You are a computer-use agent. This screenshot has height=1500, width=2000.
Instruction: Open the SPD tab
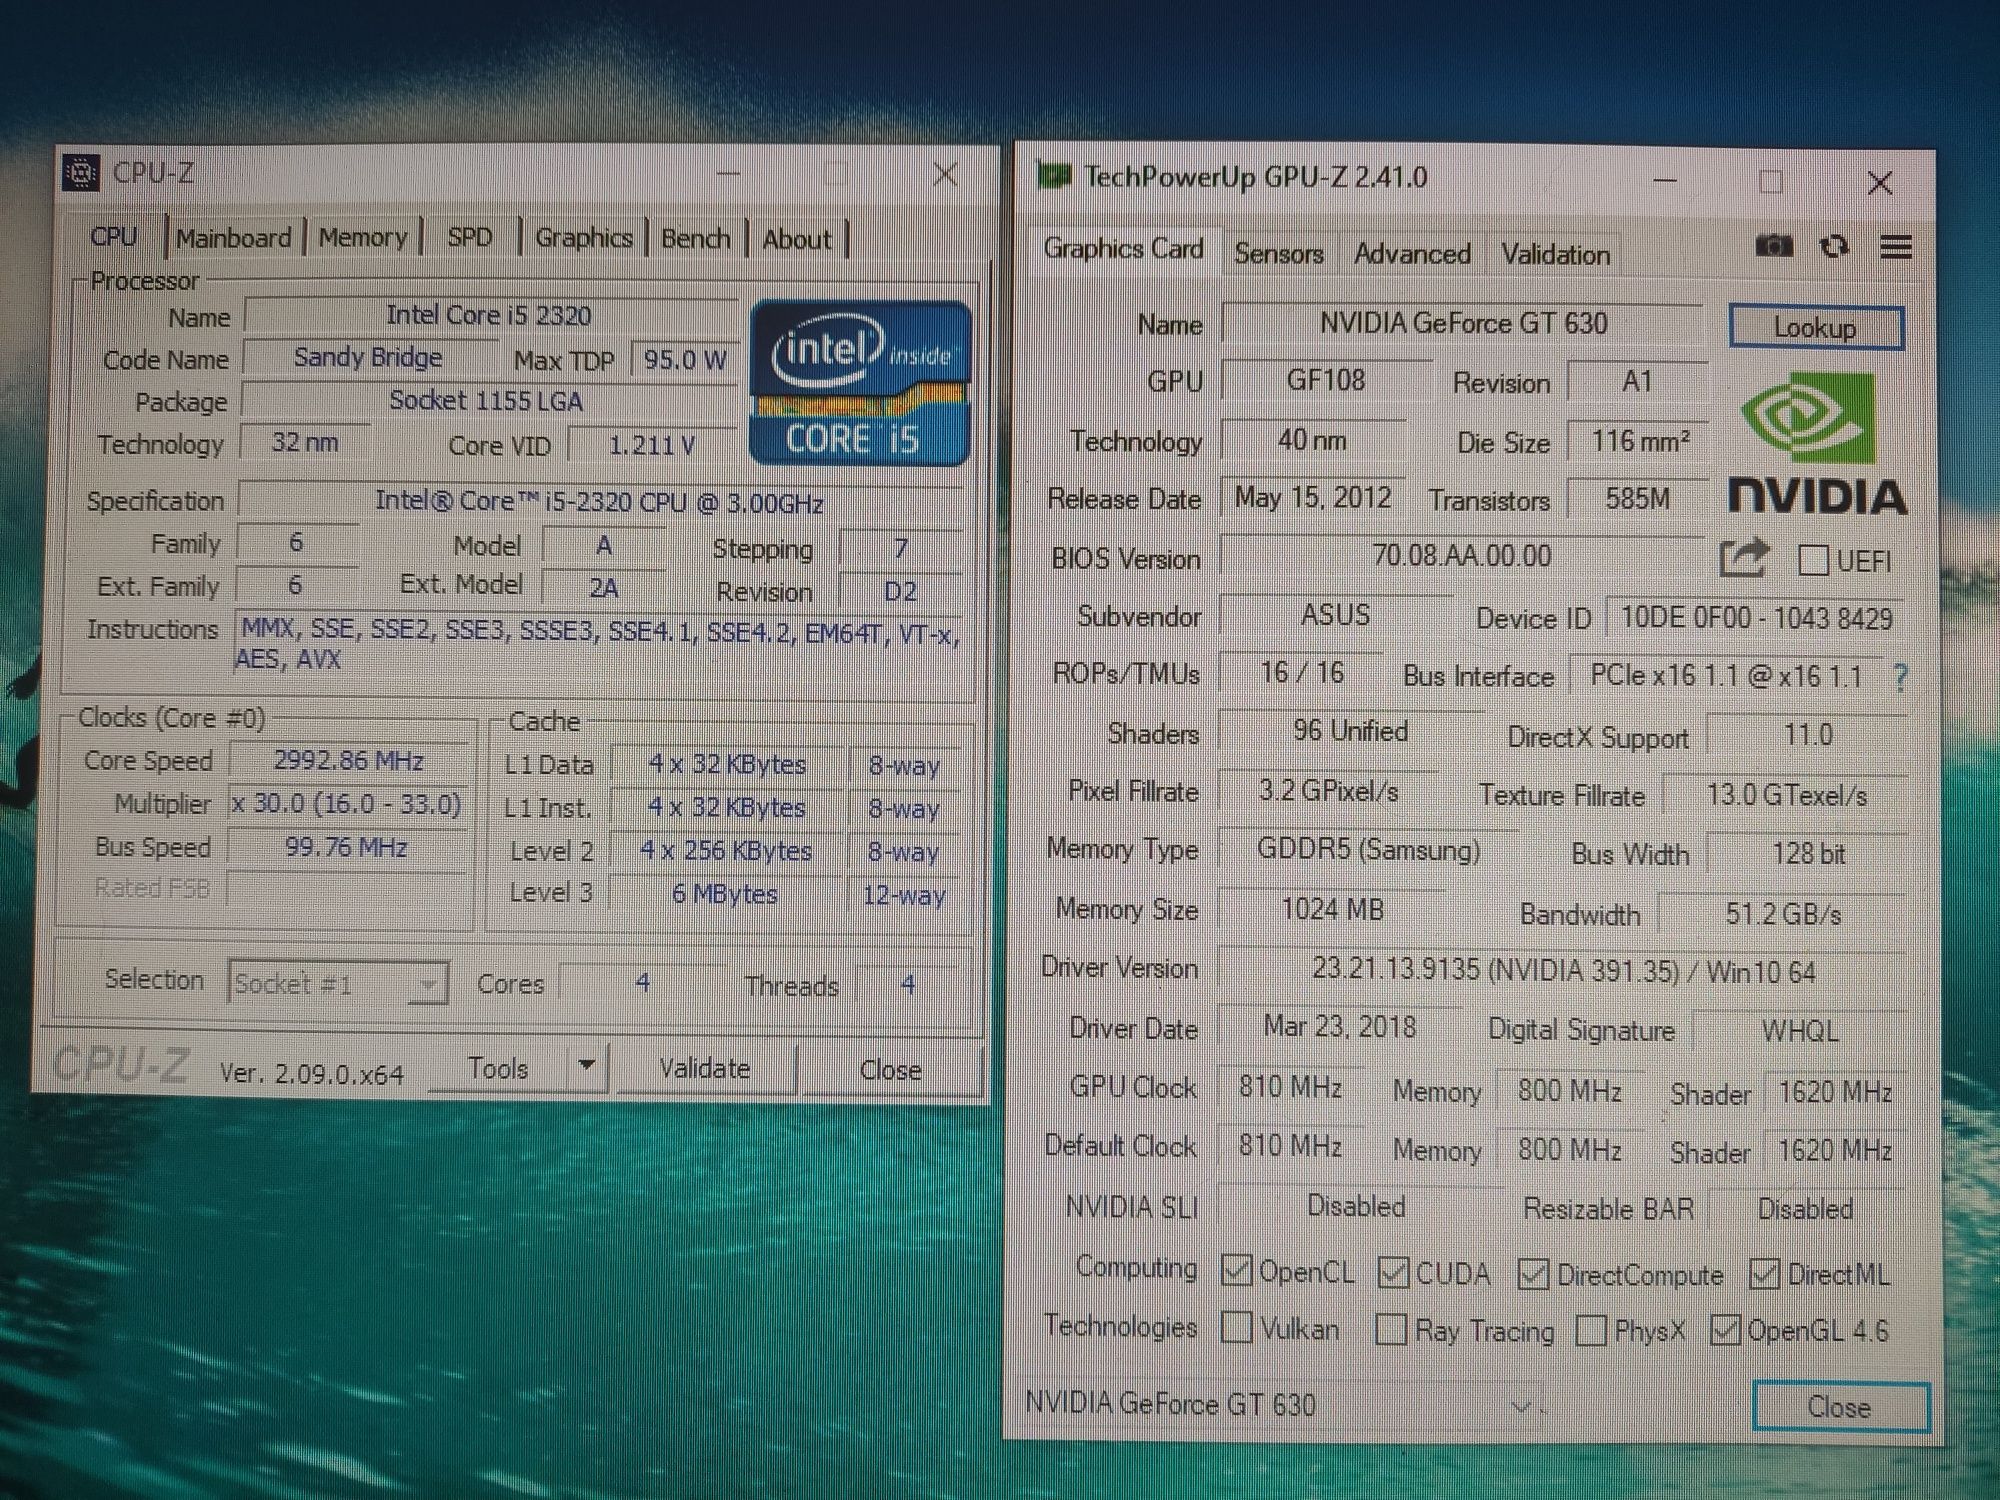tap(470, 238)
